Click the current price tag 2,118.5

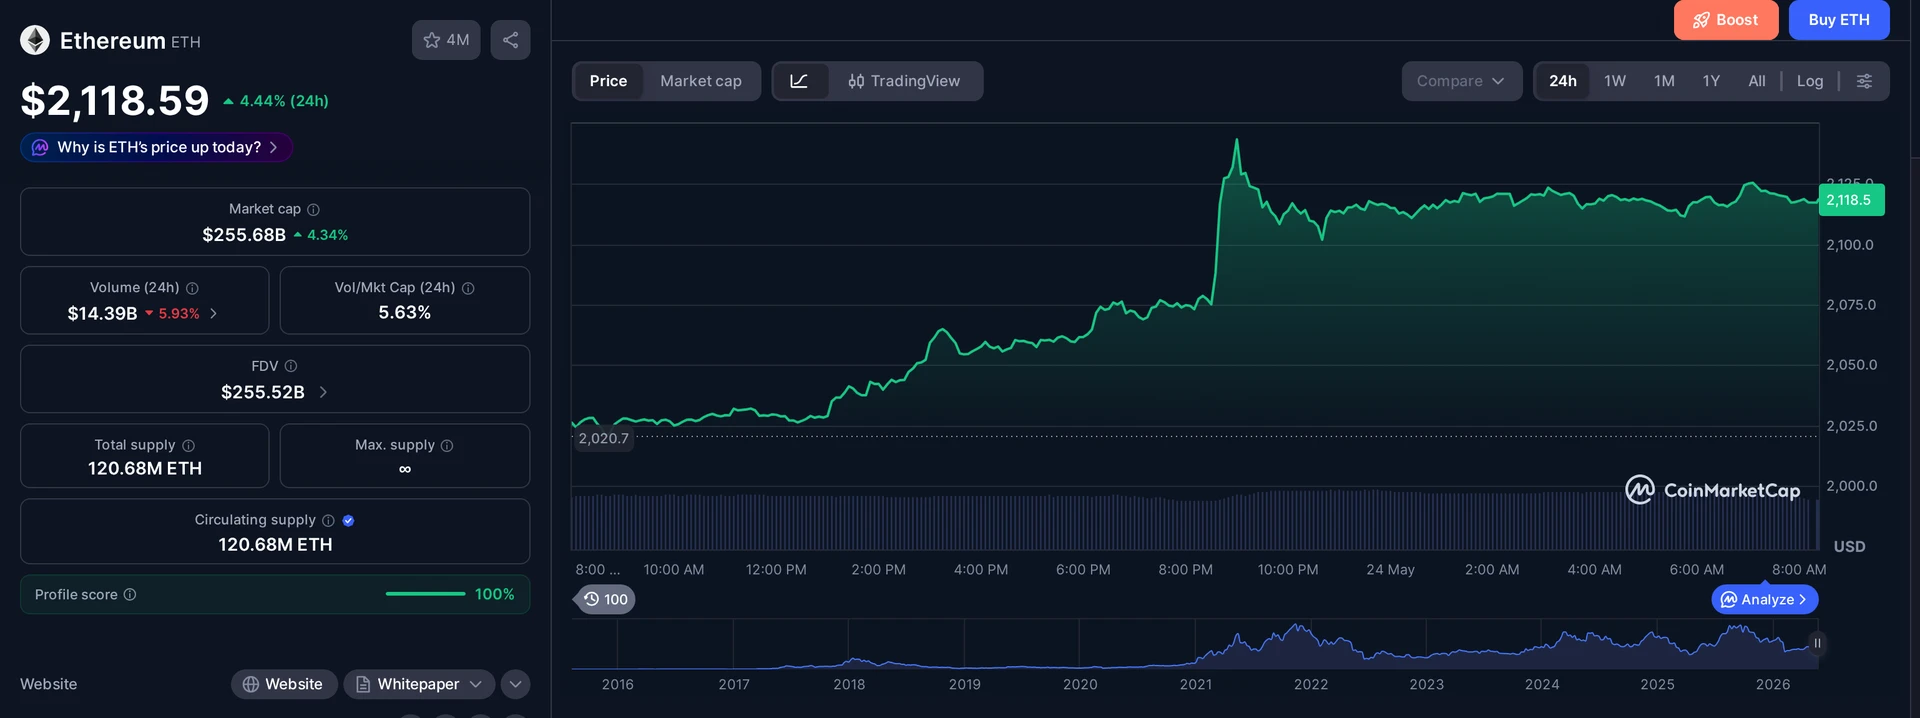(x=1850, y=200)
